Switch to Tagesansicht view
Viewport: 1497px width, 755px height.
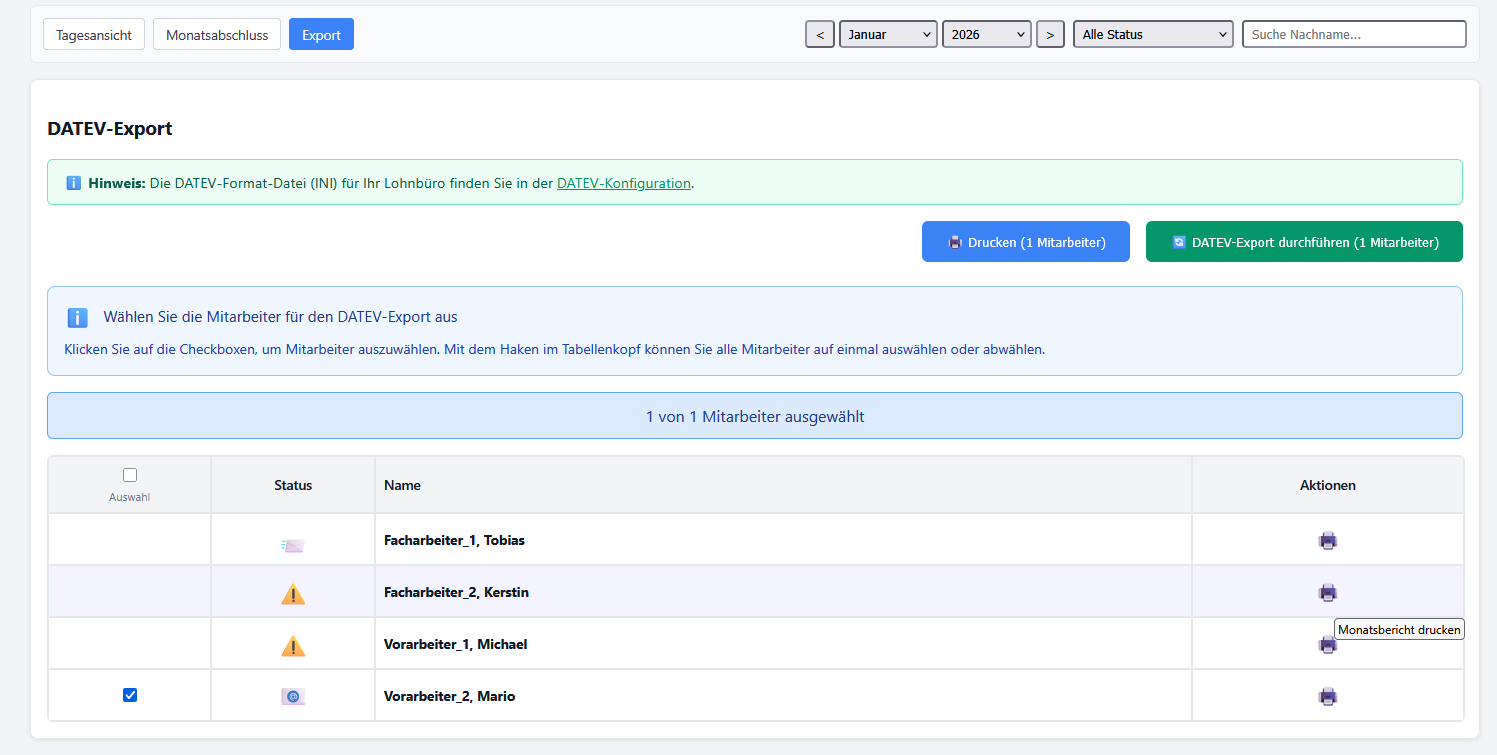click(x=94, y=34)
